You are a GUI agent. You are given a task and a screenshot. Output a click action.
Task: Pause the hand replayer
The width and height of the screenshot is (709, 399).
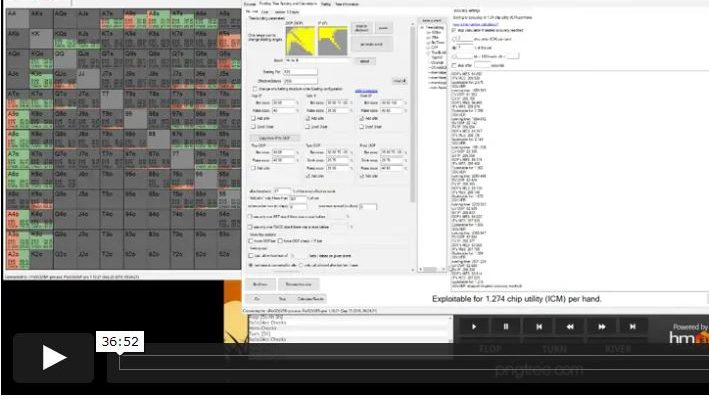[506, 327]
